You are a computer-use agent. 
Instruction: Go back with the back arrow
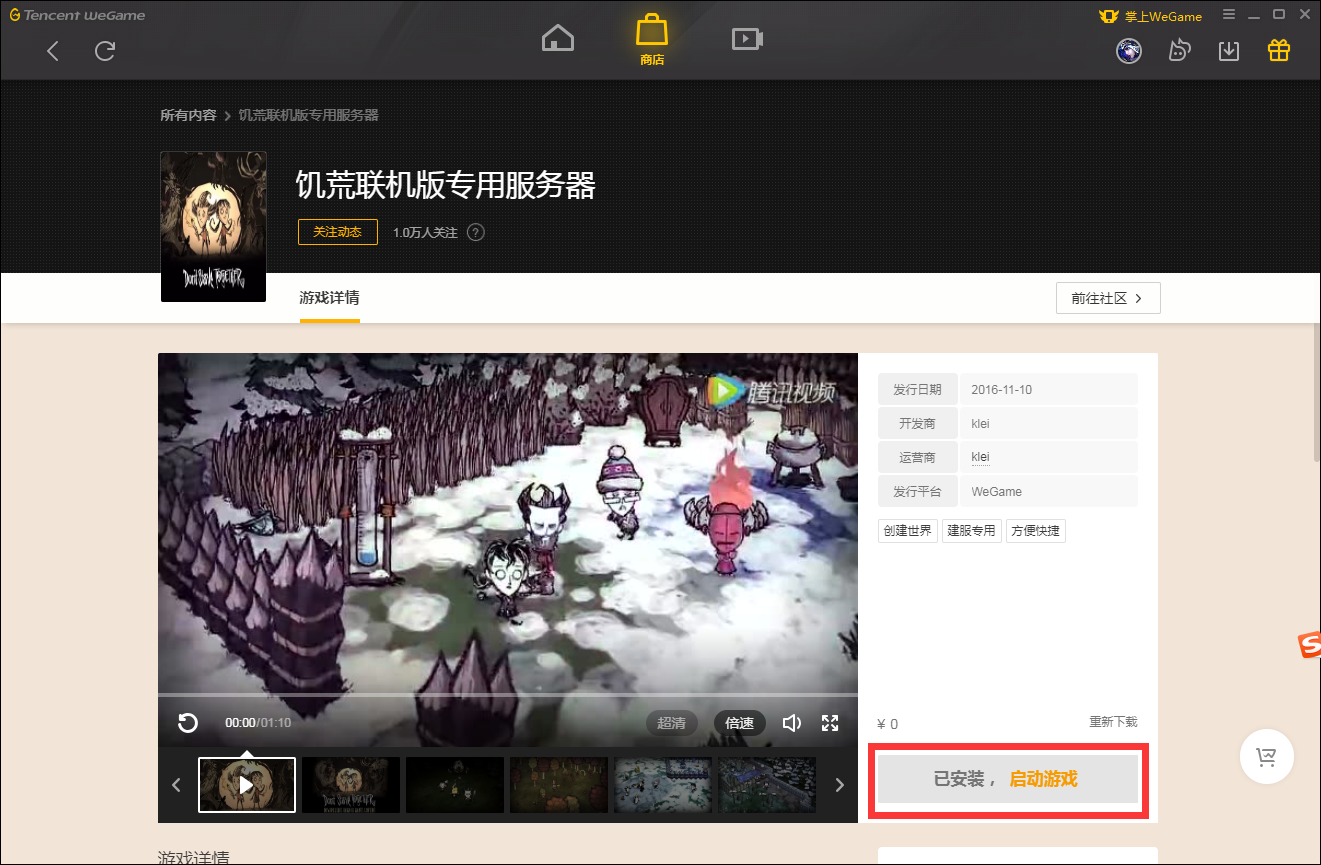pyautogui.click(x=53, y=51)
